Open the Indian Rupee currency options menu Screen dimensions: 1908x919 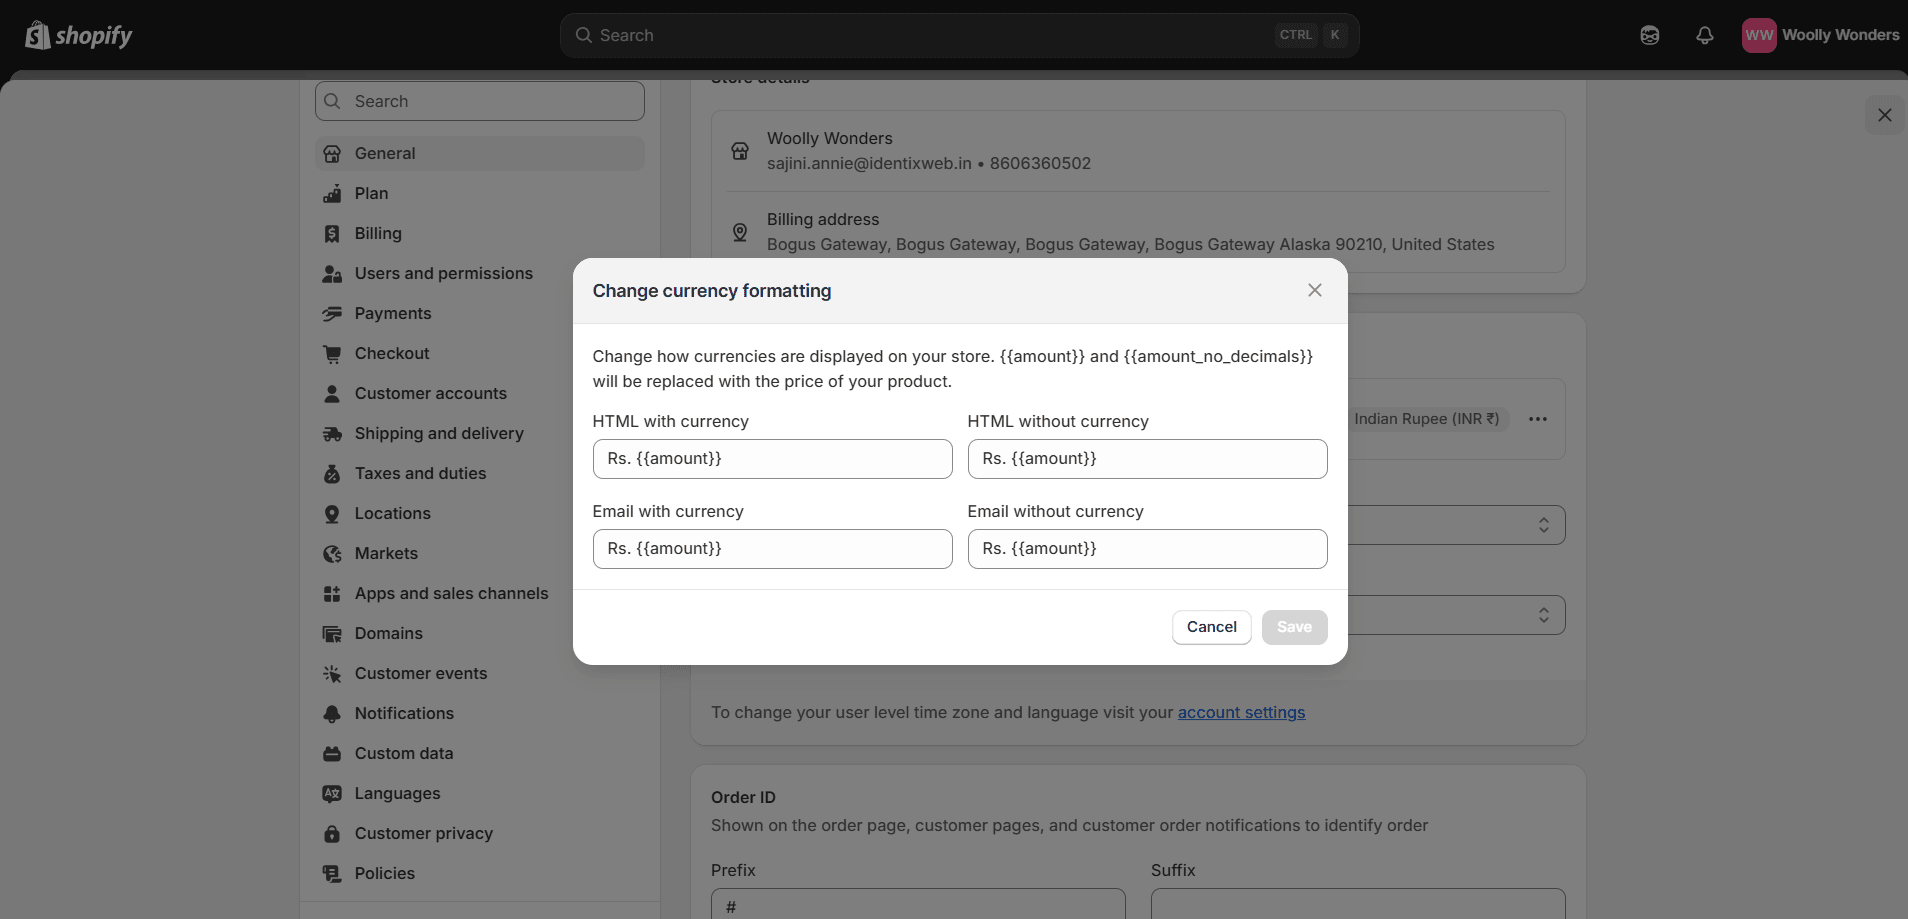pos(1538,419)
